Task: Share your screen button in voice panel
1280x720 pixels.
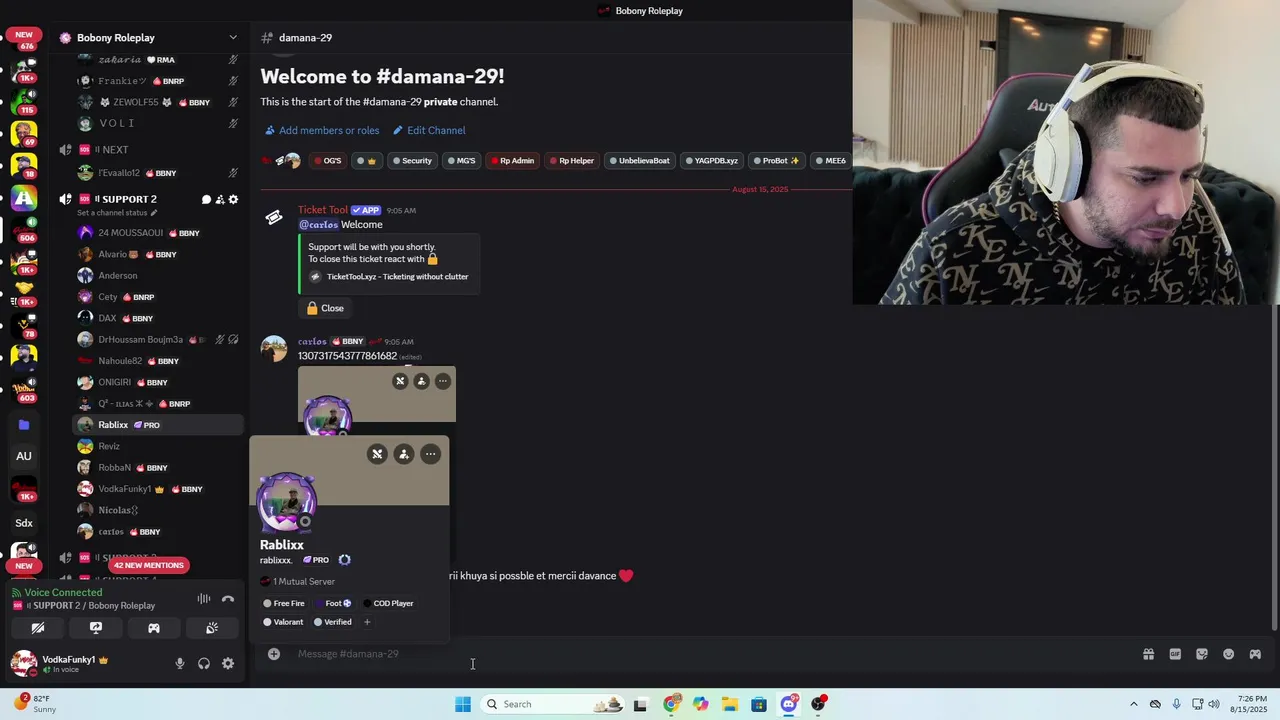Action: coord(96,628)
